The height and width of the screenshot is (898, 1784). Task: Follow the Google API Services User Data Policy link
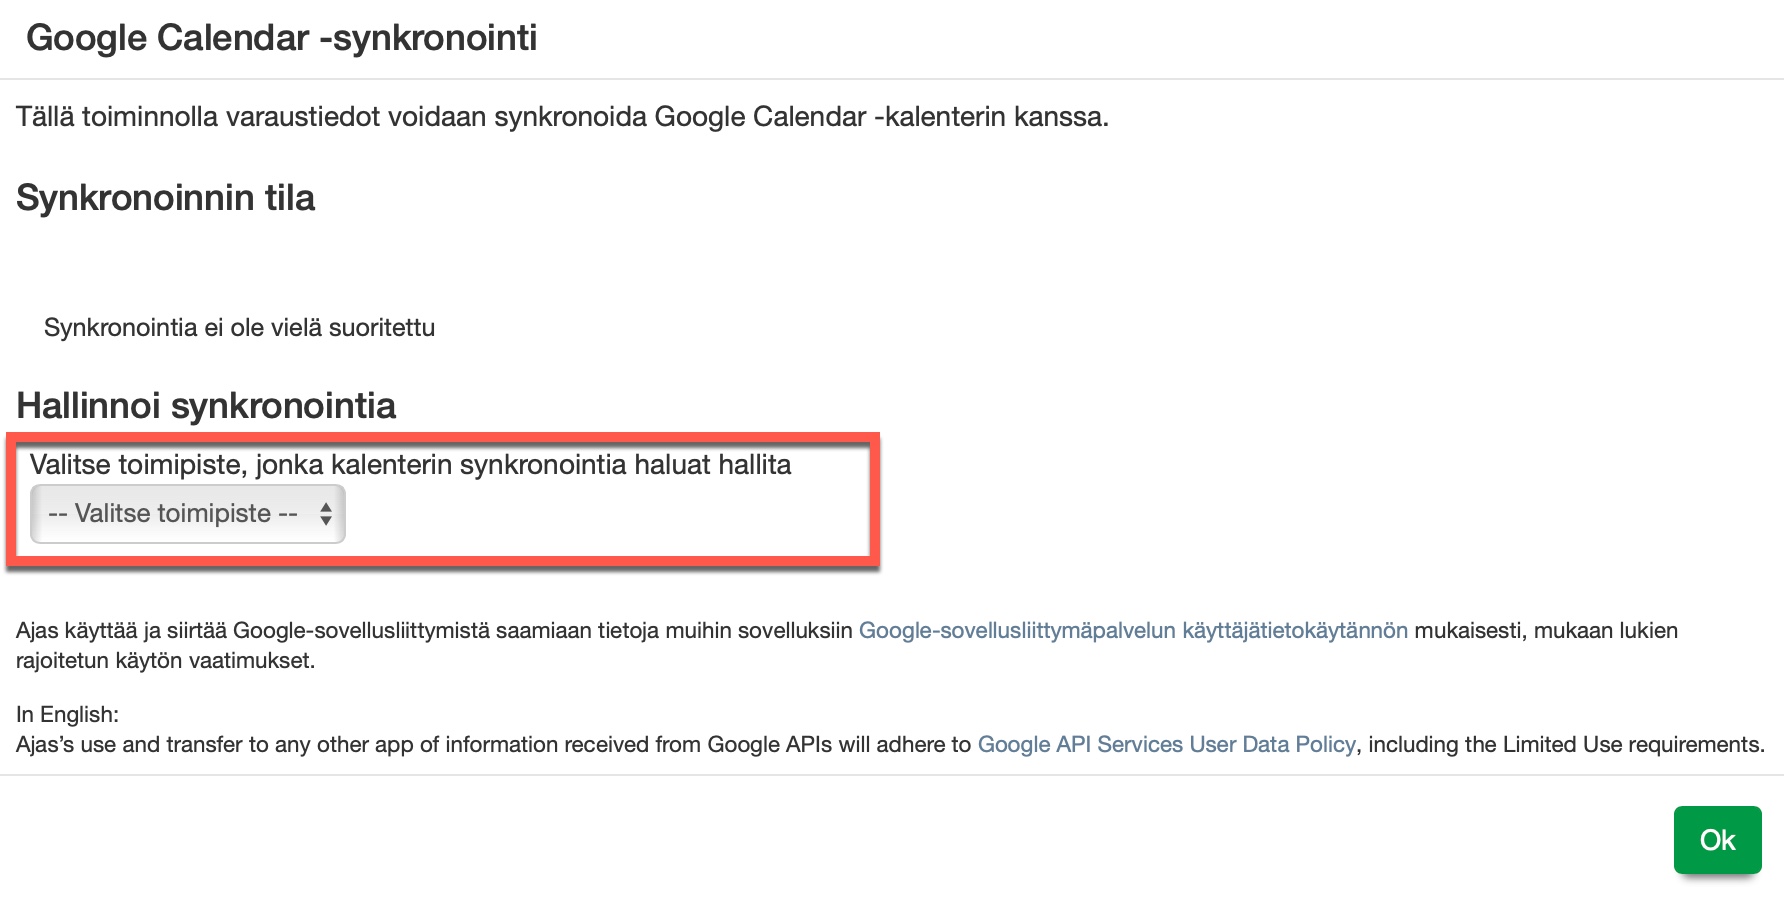[x=1166, y=745]
